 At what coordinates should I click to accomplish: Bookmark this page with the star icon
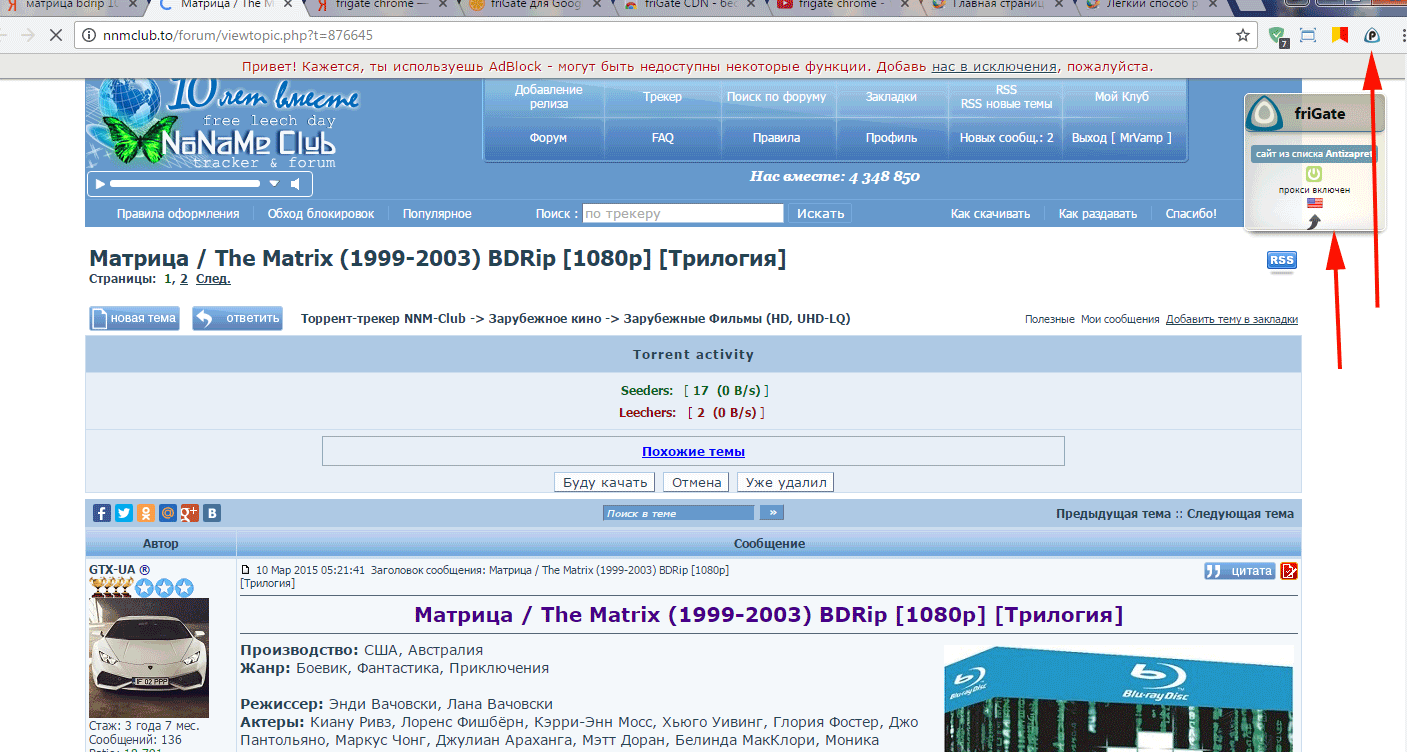1243,35
